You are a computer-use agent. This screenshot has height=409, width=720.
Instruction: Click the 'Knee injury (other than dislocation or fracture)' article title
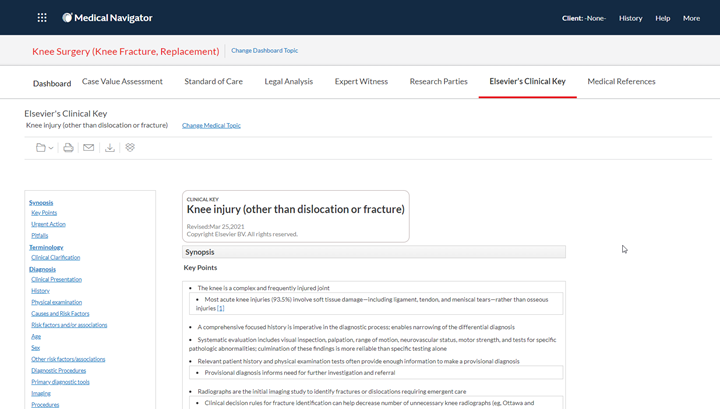(x=295, y=209)
